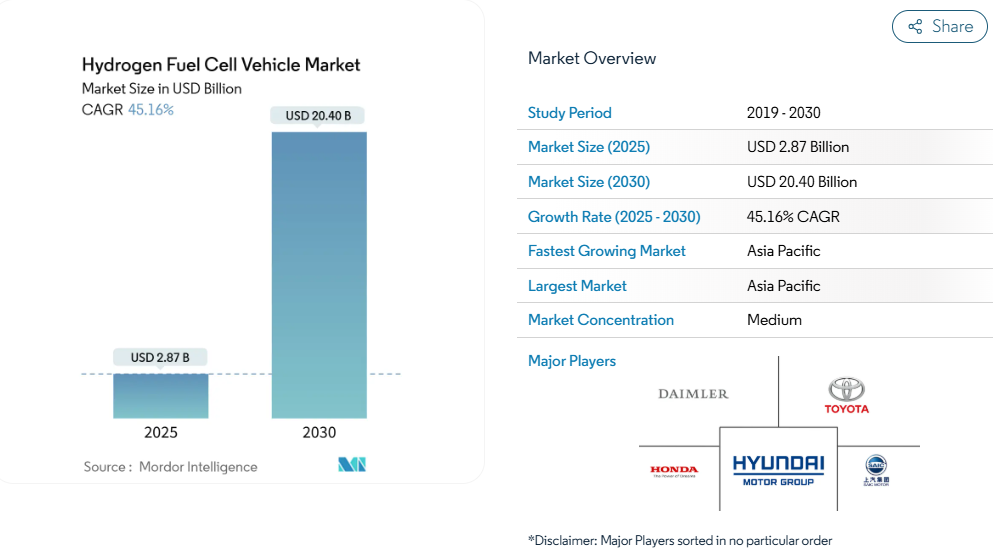Click the 2025 market size bar
Screen dimensions: 993x557
pyautogui.click(x=161, y=396)
